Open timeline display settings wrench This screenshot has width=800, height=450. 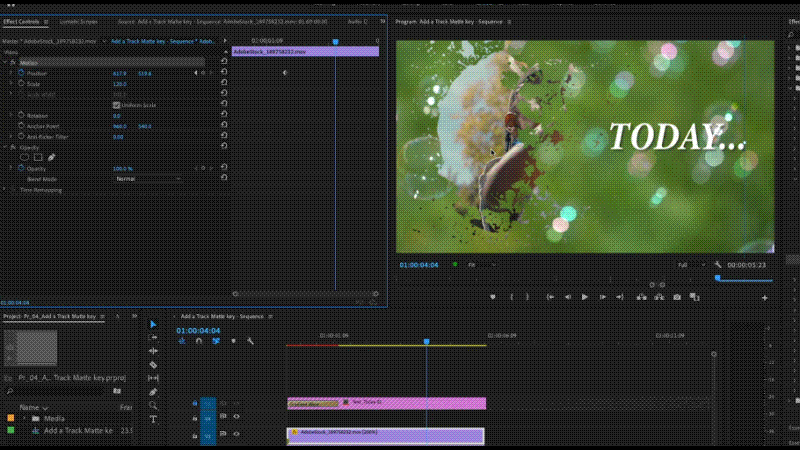coord(251,341)
